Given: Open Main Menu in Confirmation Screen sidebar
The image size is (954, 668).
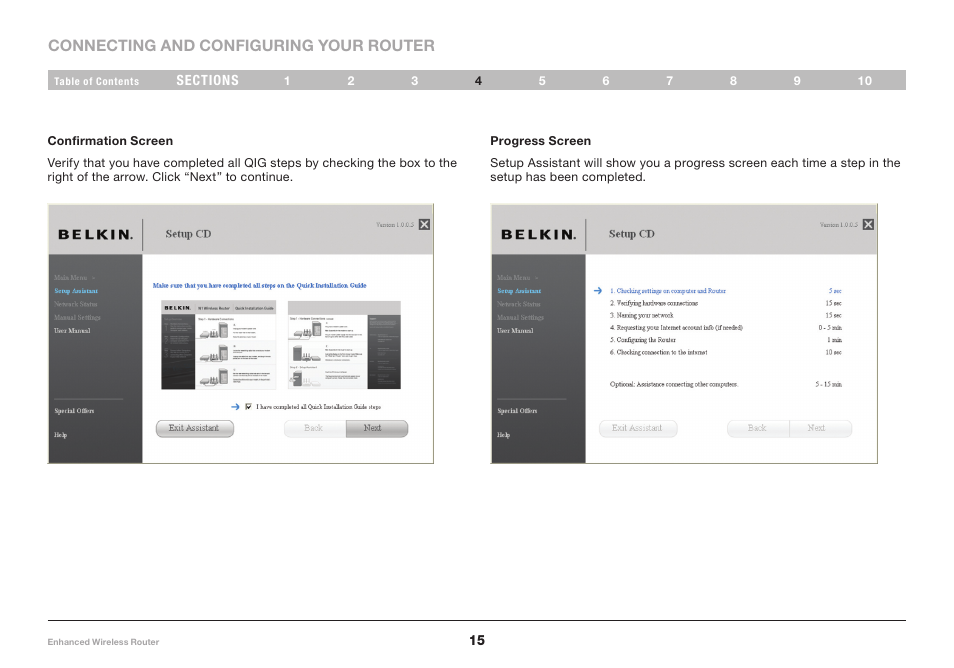Looking at the screenshot, I should pyautogui.click(x=71, y=277).
